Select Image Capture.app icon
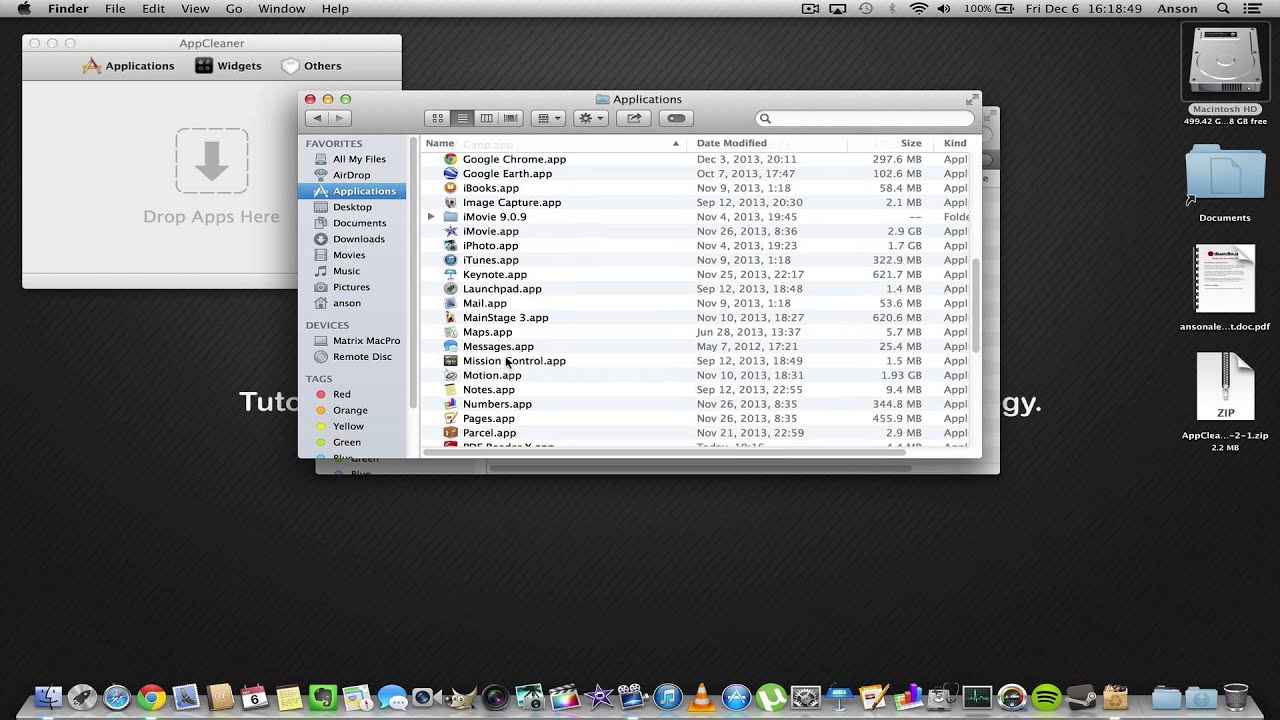This screenshot has height=720, width=1280. (x=450, y=202)
